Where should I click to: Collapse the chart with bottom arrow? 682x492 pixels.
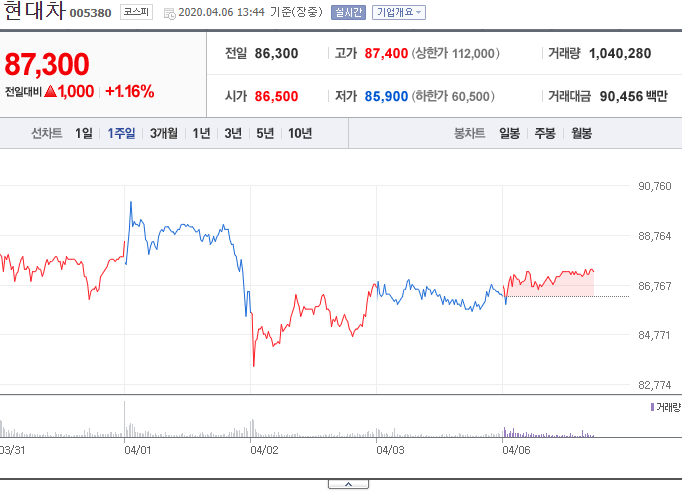tap(348, 484)
